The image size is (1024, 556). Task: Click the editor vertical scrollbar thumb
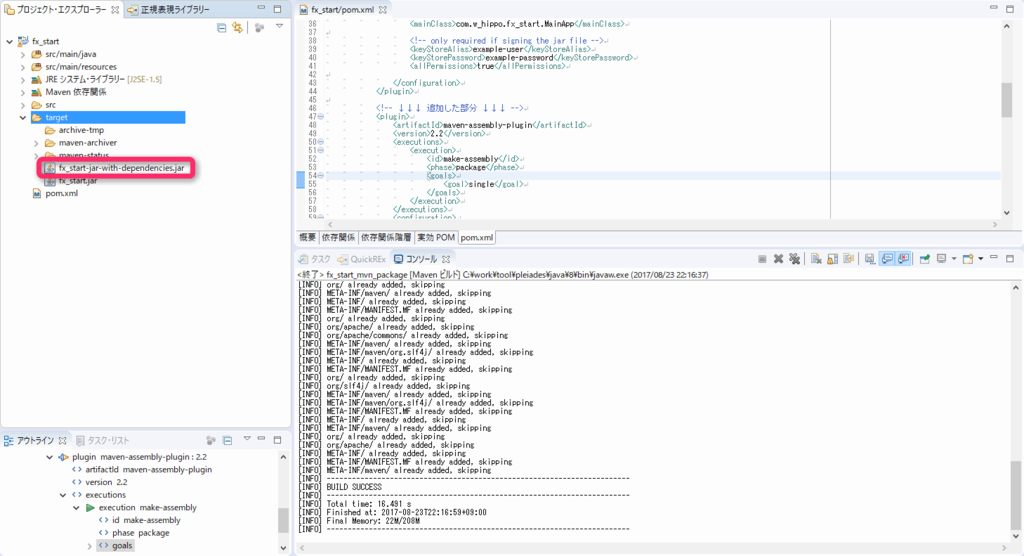pos(1006,100)
